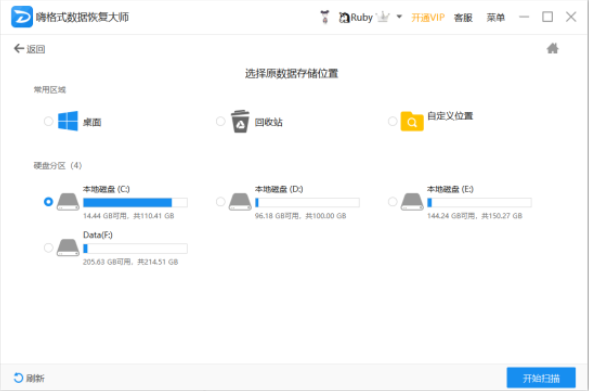Click the C: drive disk icon

68,202
